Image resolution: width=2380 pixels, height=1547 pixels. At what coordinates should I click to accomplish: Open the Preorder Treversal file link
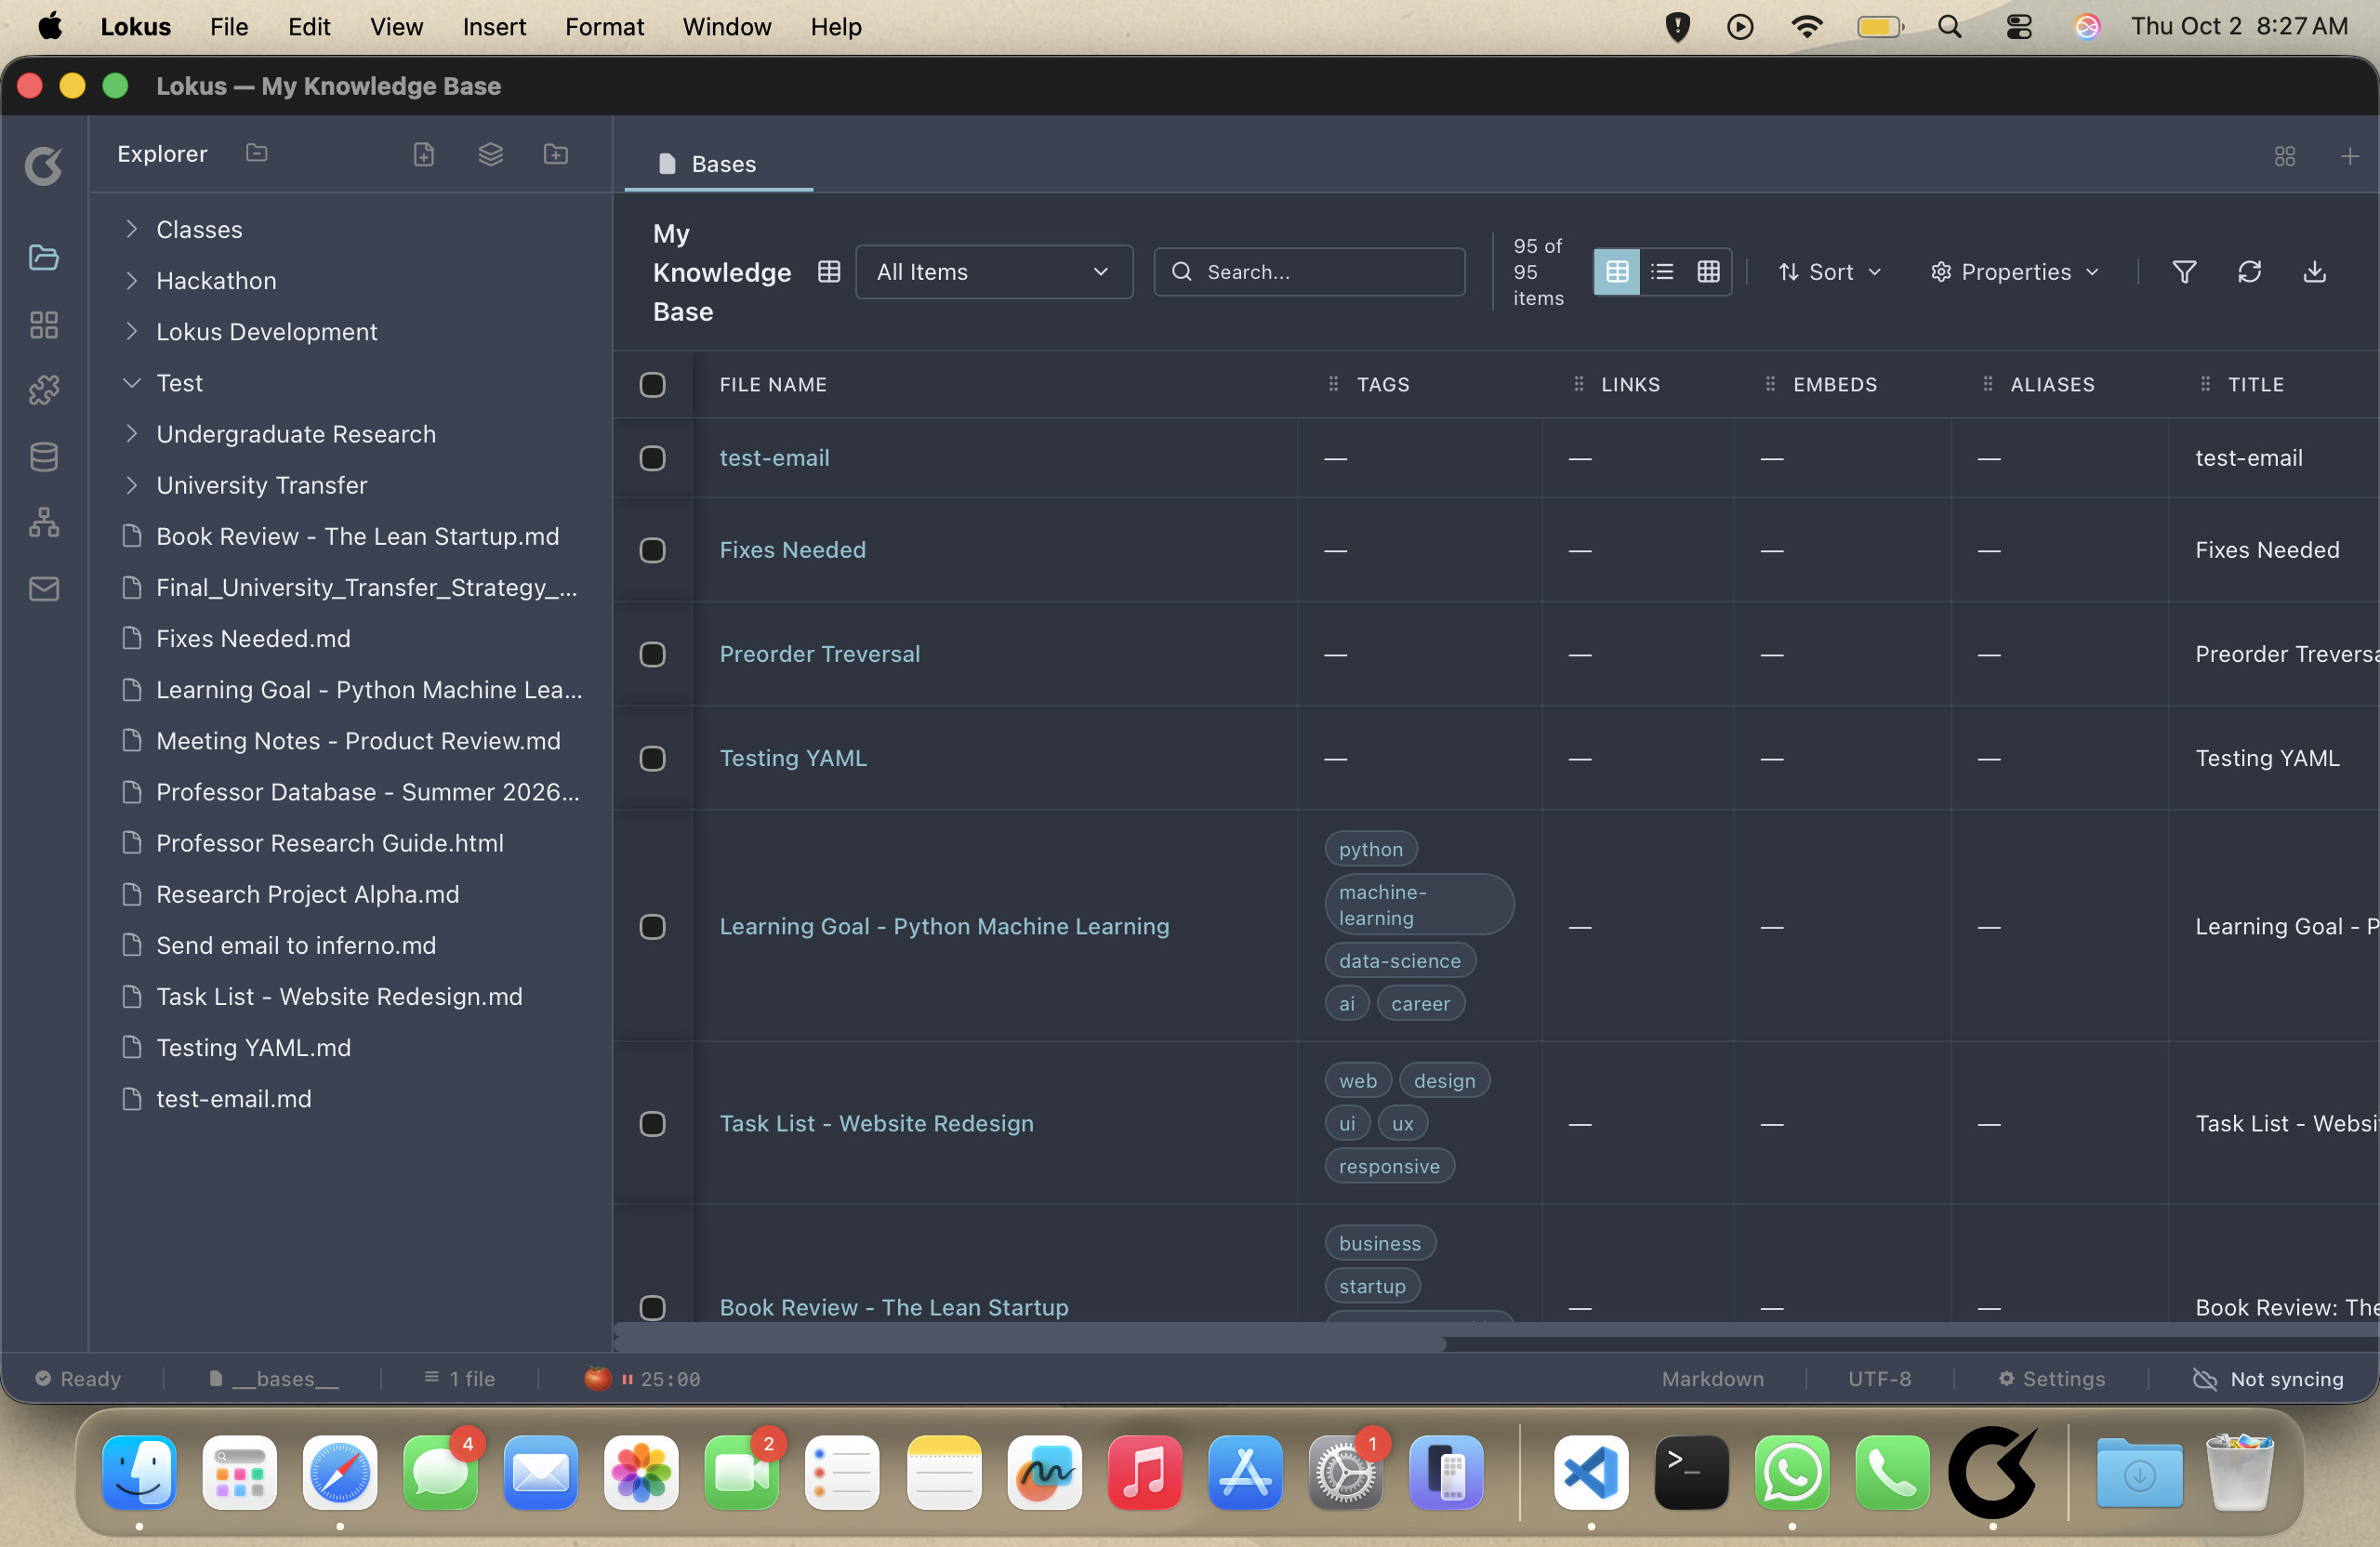[819, 654]
